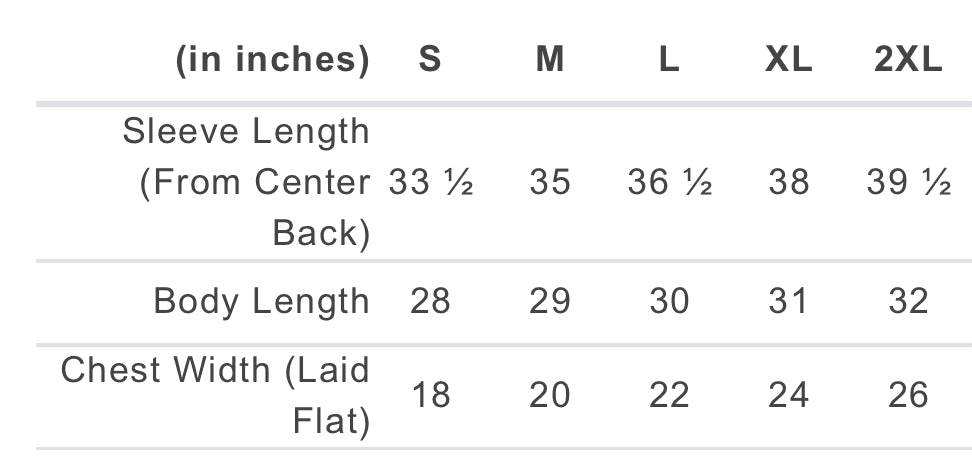Select chest width value 22
Viewport: 972px width, 462px height.
click(x=669, y=396)
